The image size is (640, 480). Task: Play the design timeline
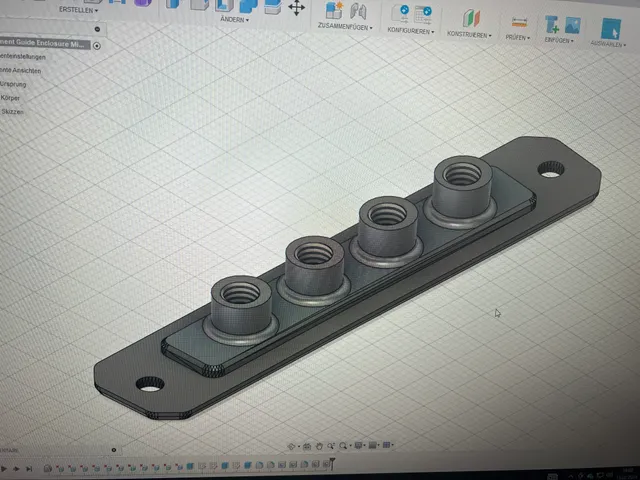[4, 469]
